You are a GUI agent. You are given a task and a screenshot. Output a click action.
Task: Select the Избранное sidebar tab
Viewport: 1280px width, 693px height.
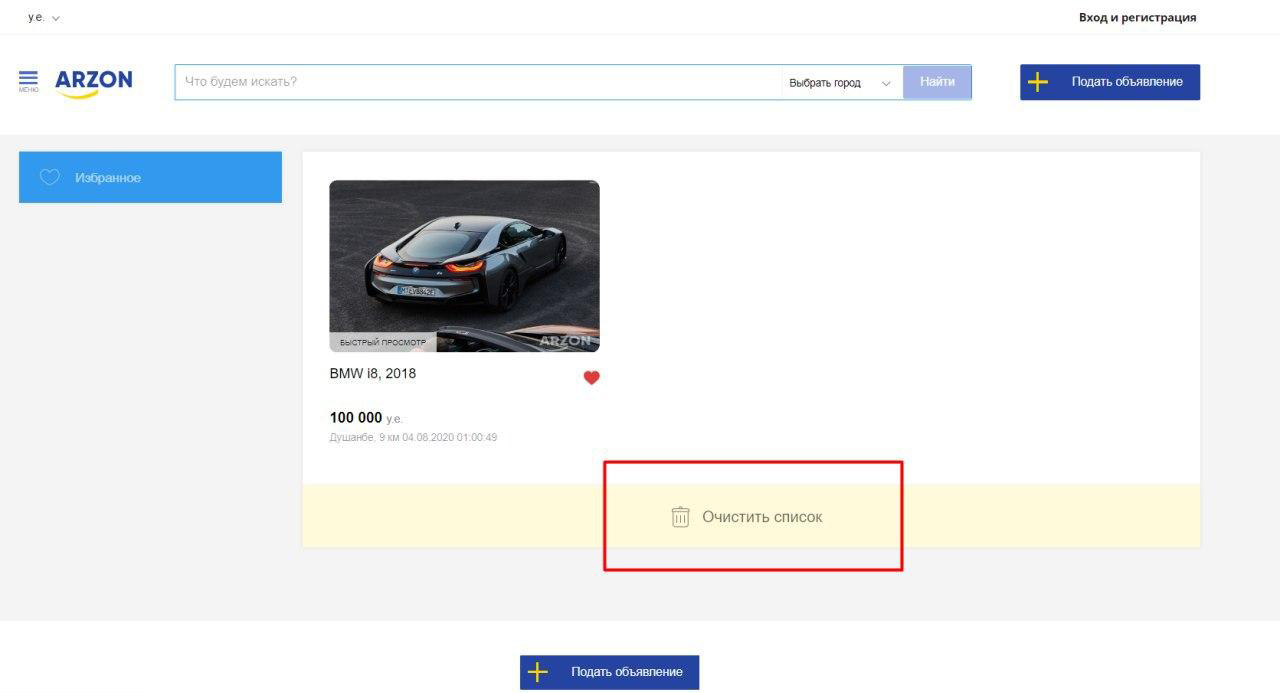pos(150,177)
